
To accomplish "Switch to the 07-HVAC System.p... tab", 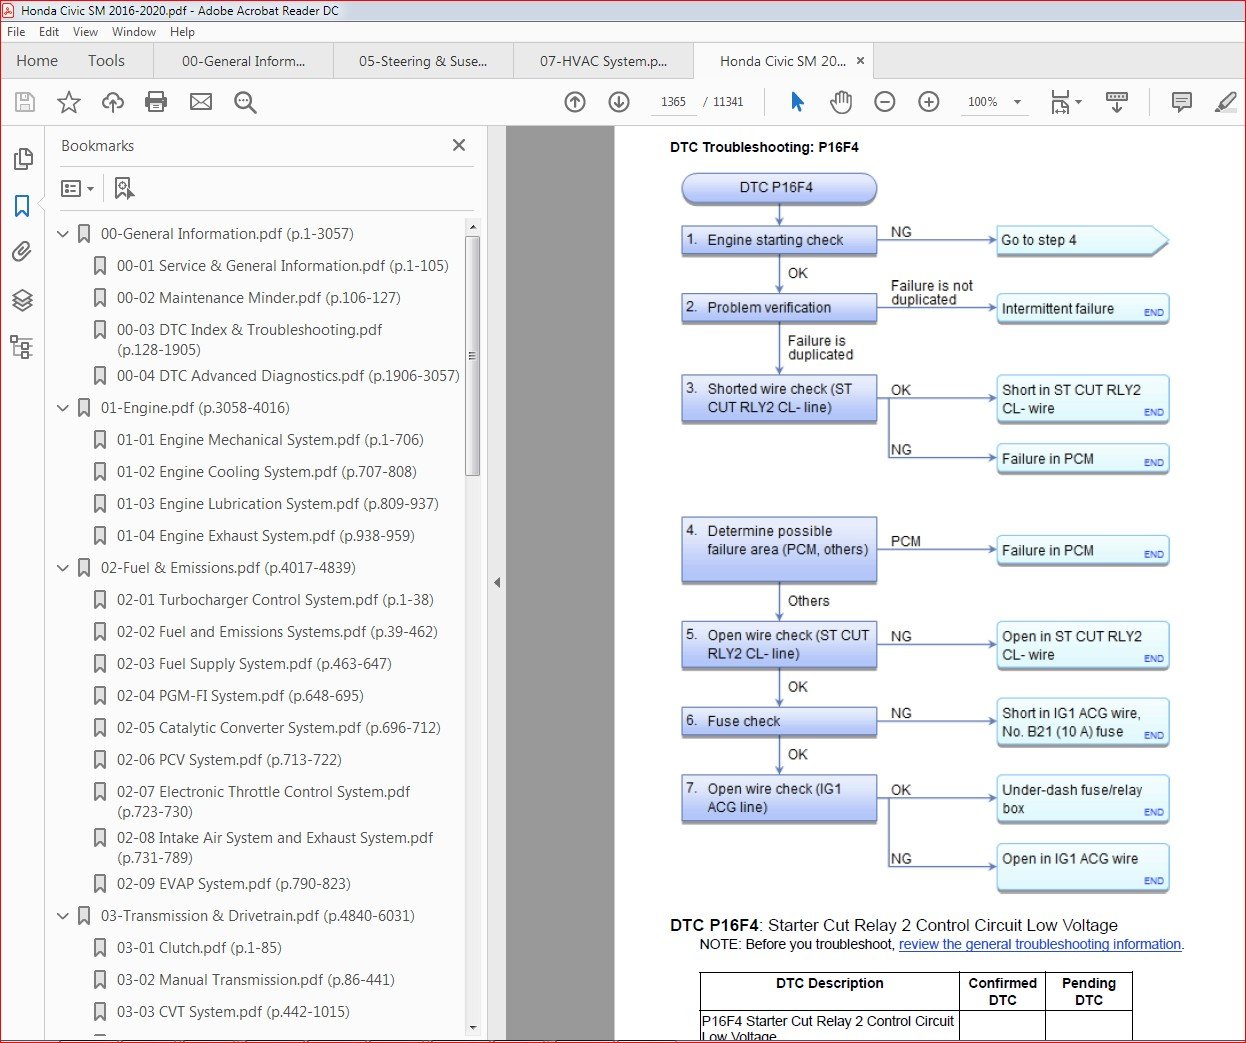I will click(603, 61).
